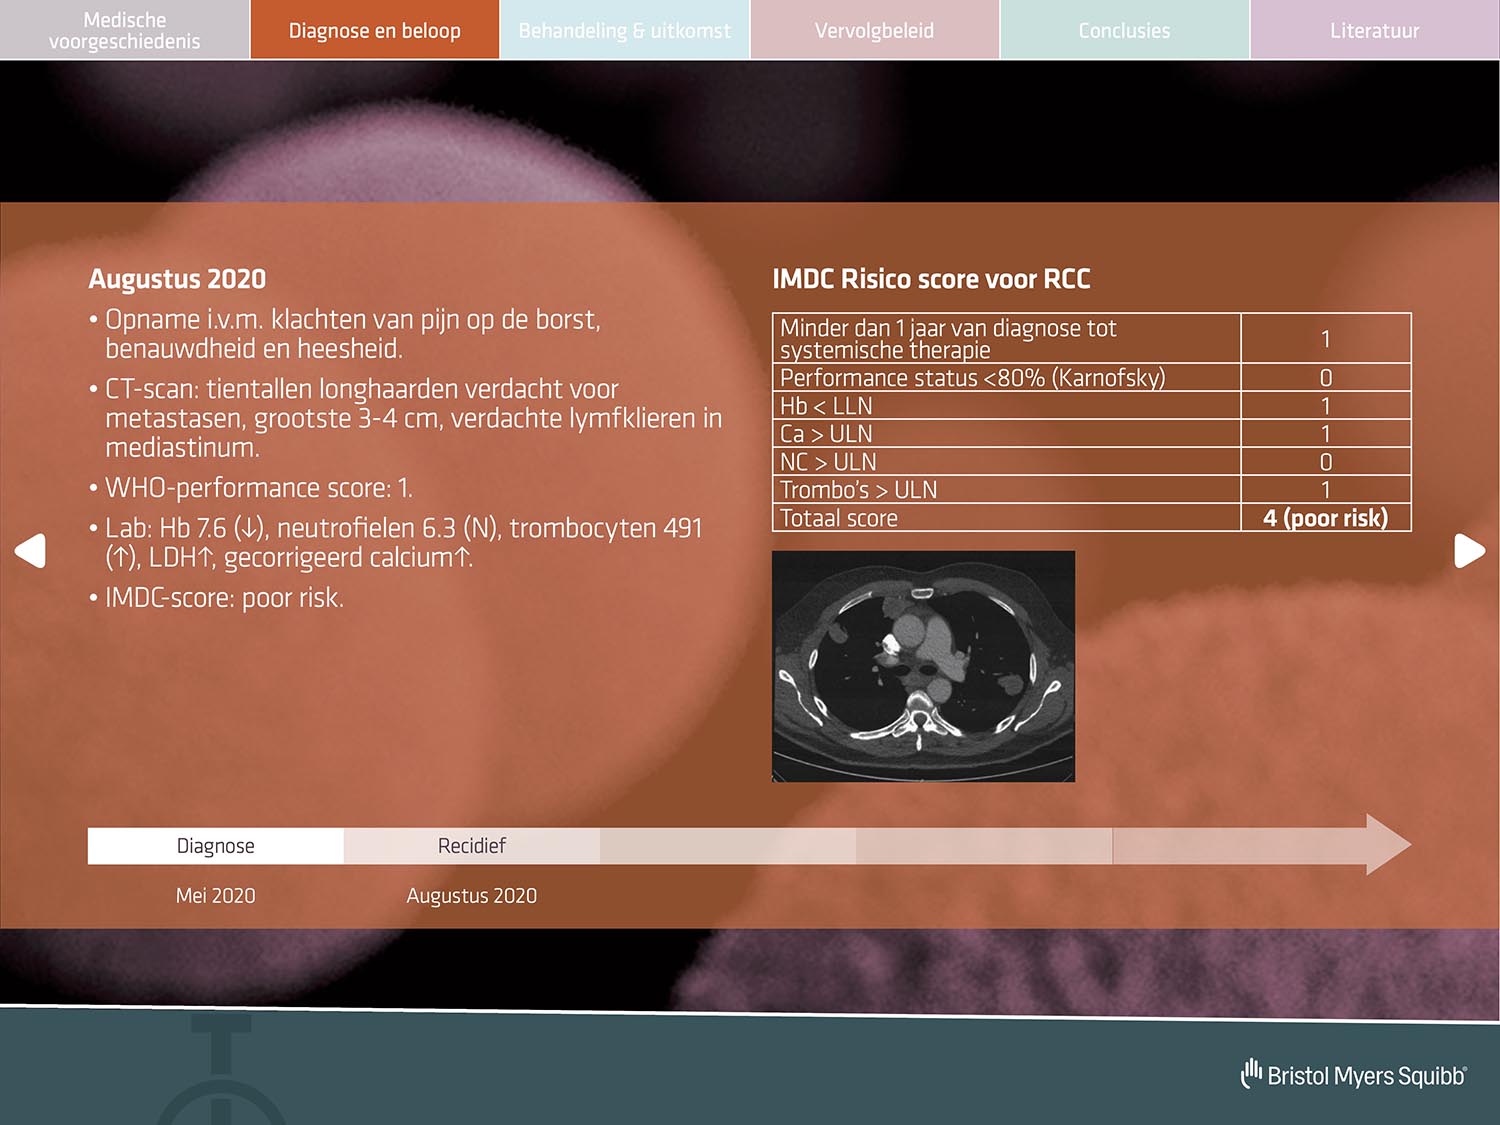Advance to next slide with right arrow

(1469, 551)
